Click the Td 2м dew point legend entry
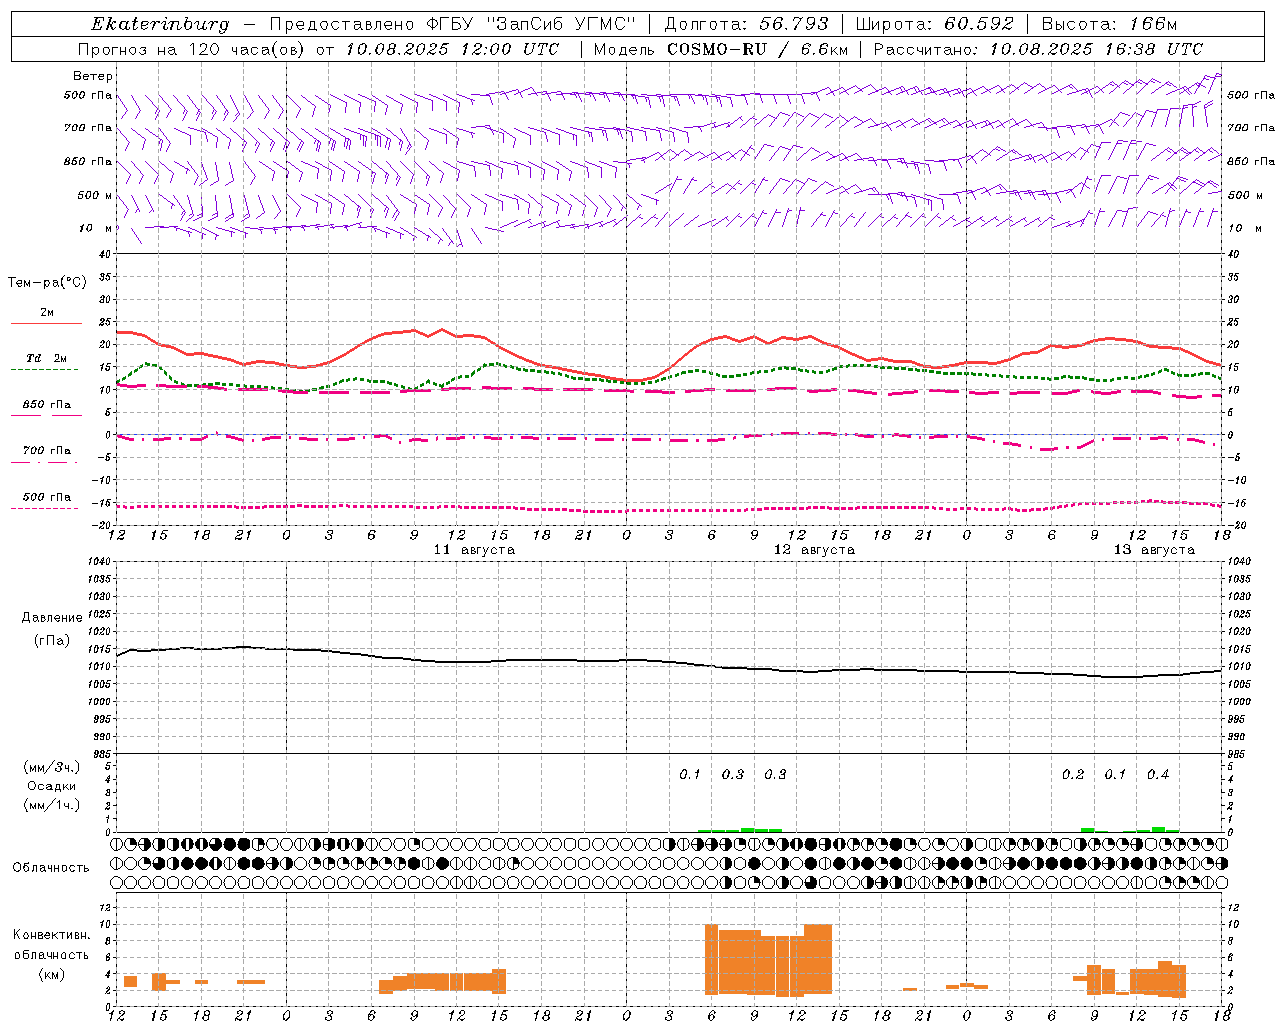Image resolution: width=1280 pixels, height=1024 pixels. [x=46, y=358]
